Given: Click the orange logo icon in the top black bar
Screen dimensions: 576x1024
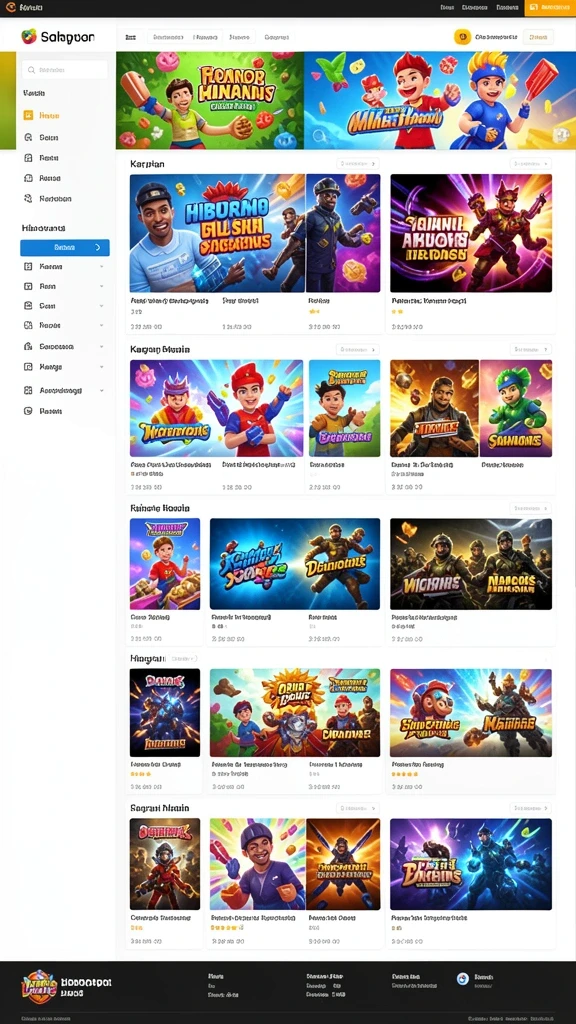Looking at the screenshot, I should (x=10, y=7).
